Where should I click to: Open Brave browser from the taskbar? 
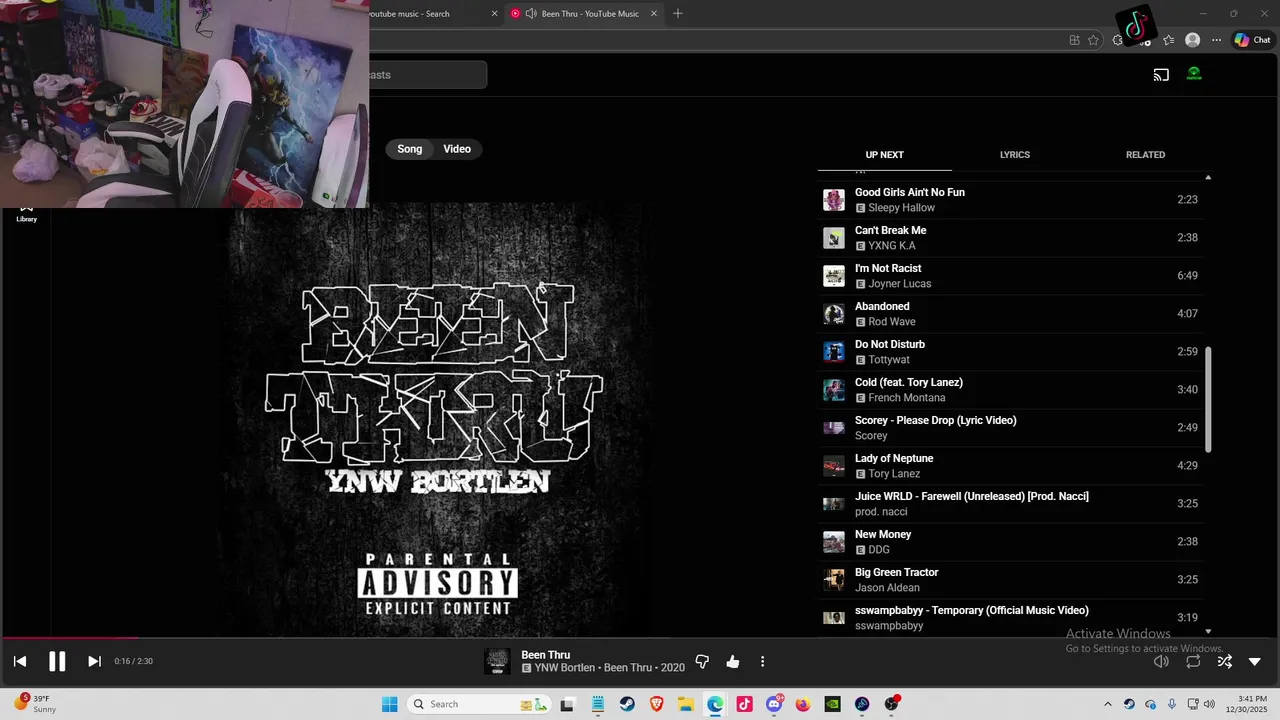pos(656,704)
